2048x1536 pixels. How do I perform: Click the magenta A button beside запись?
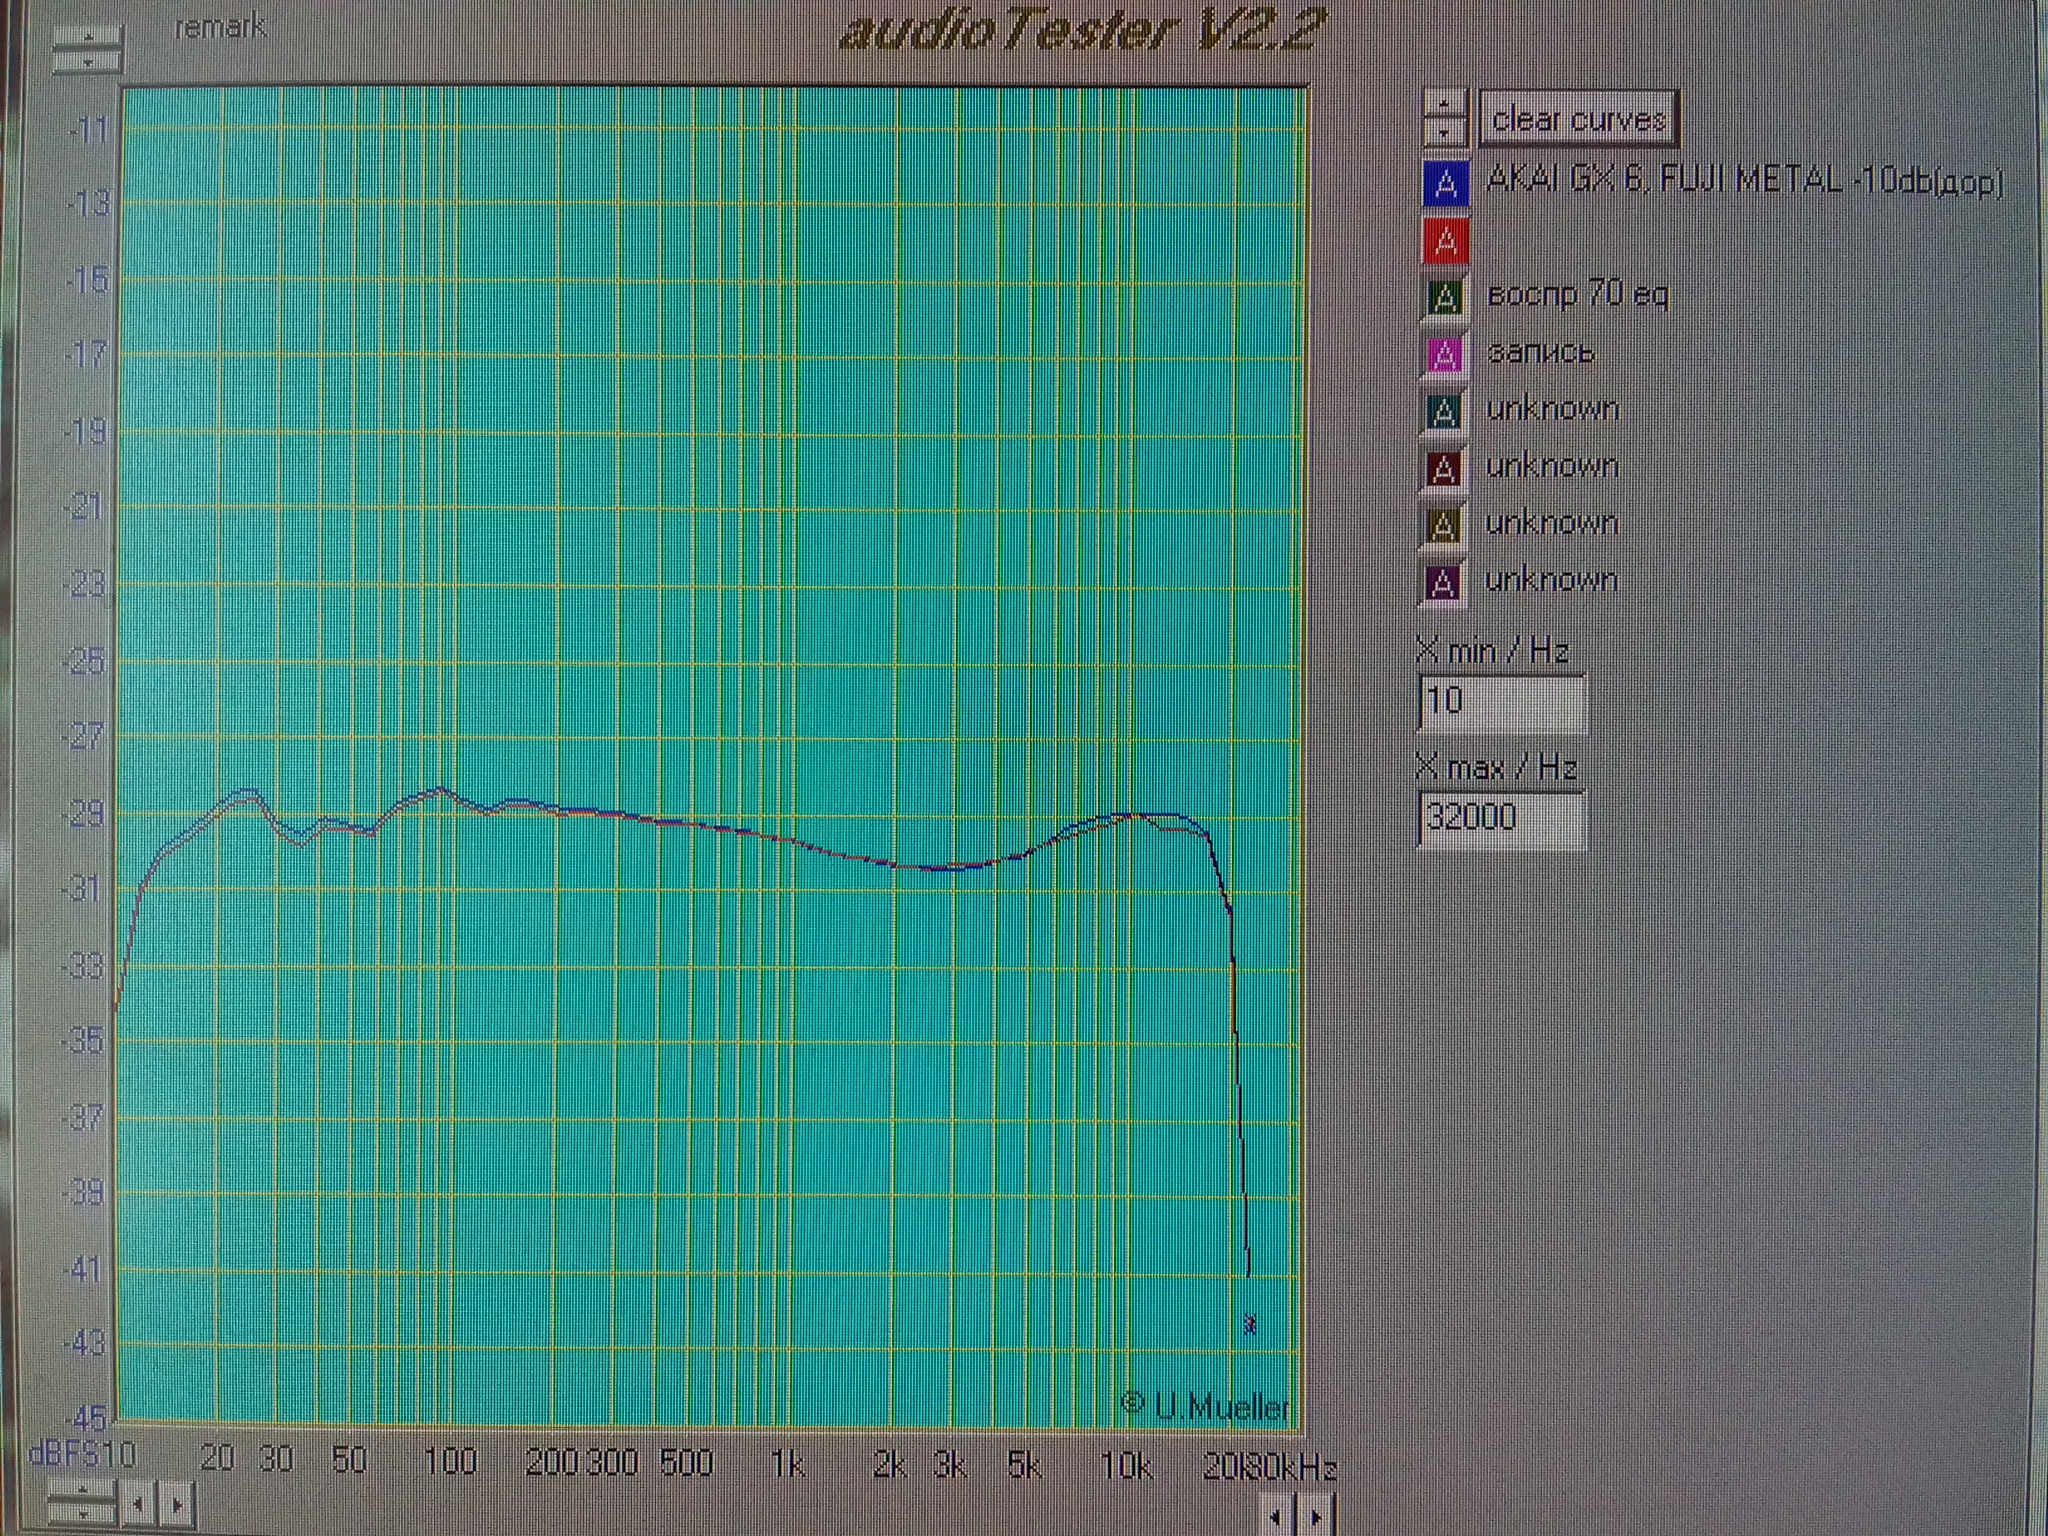click(1445, 354)
